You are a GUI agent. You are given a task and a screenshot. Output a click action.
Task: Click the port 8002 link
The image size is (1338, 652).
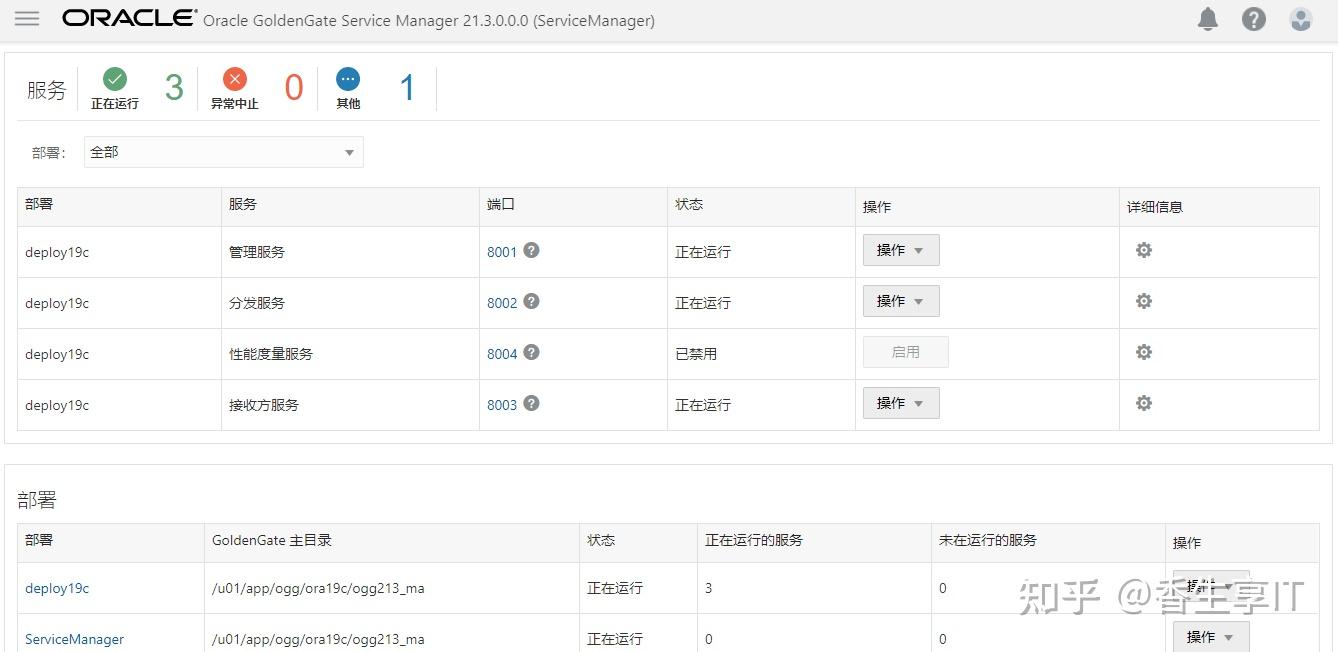pos(501,302)
